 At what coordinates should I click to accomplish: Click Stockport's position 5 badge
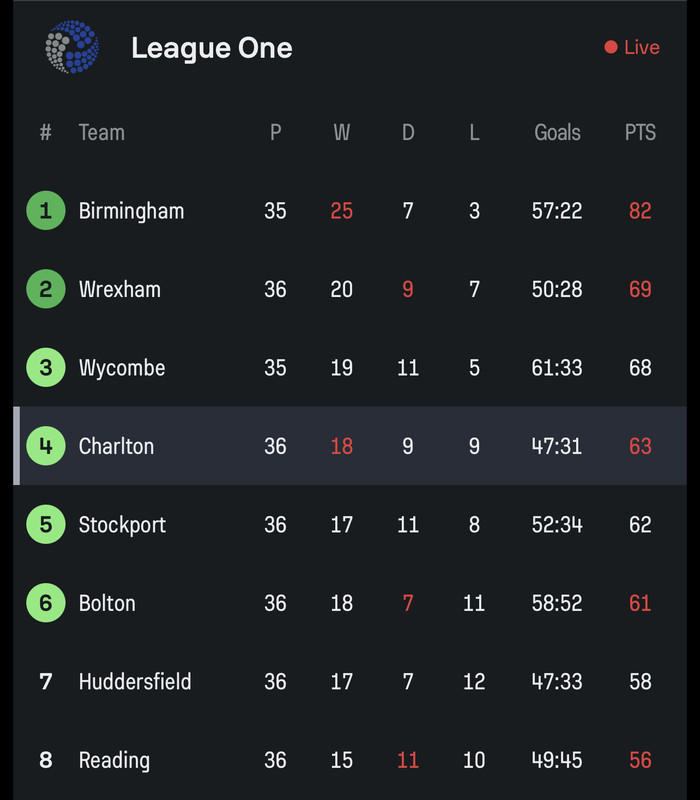(x=45, y=525)
